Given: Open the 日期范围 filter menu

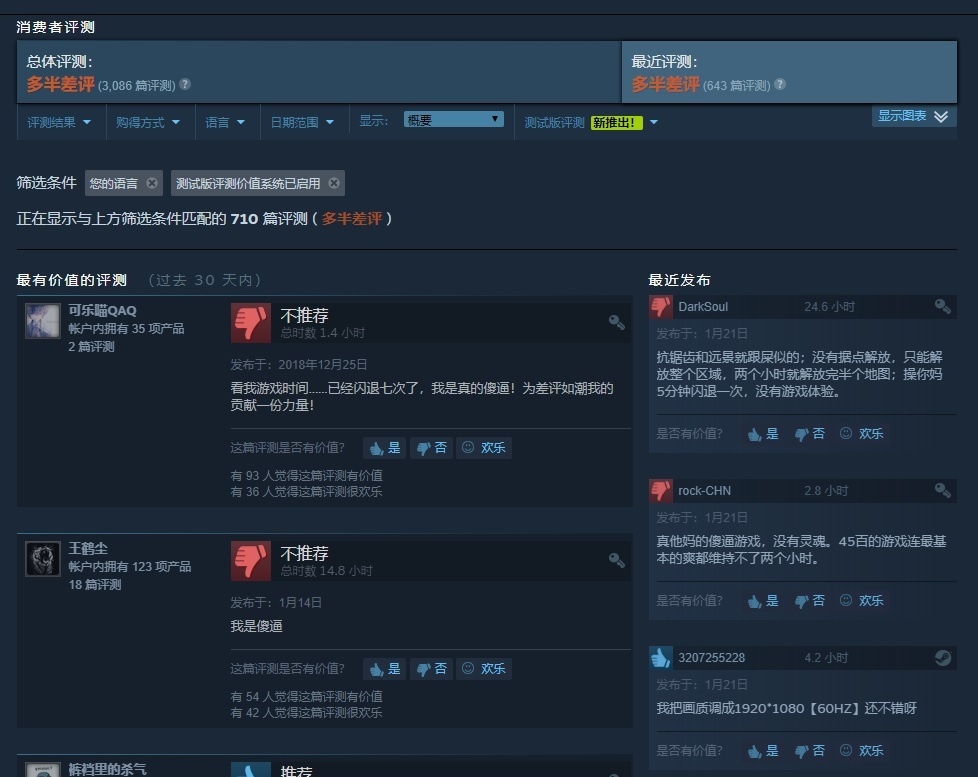Looking at the screenshot, I should [301, 122].
